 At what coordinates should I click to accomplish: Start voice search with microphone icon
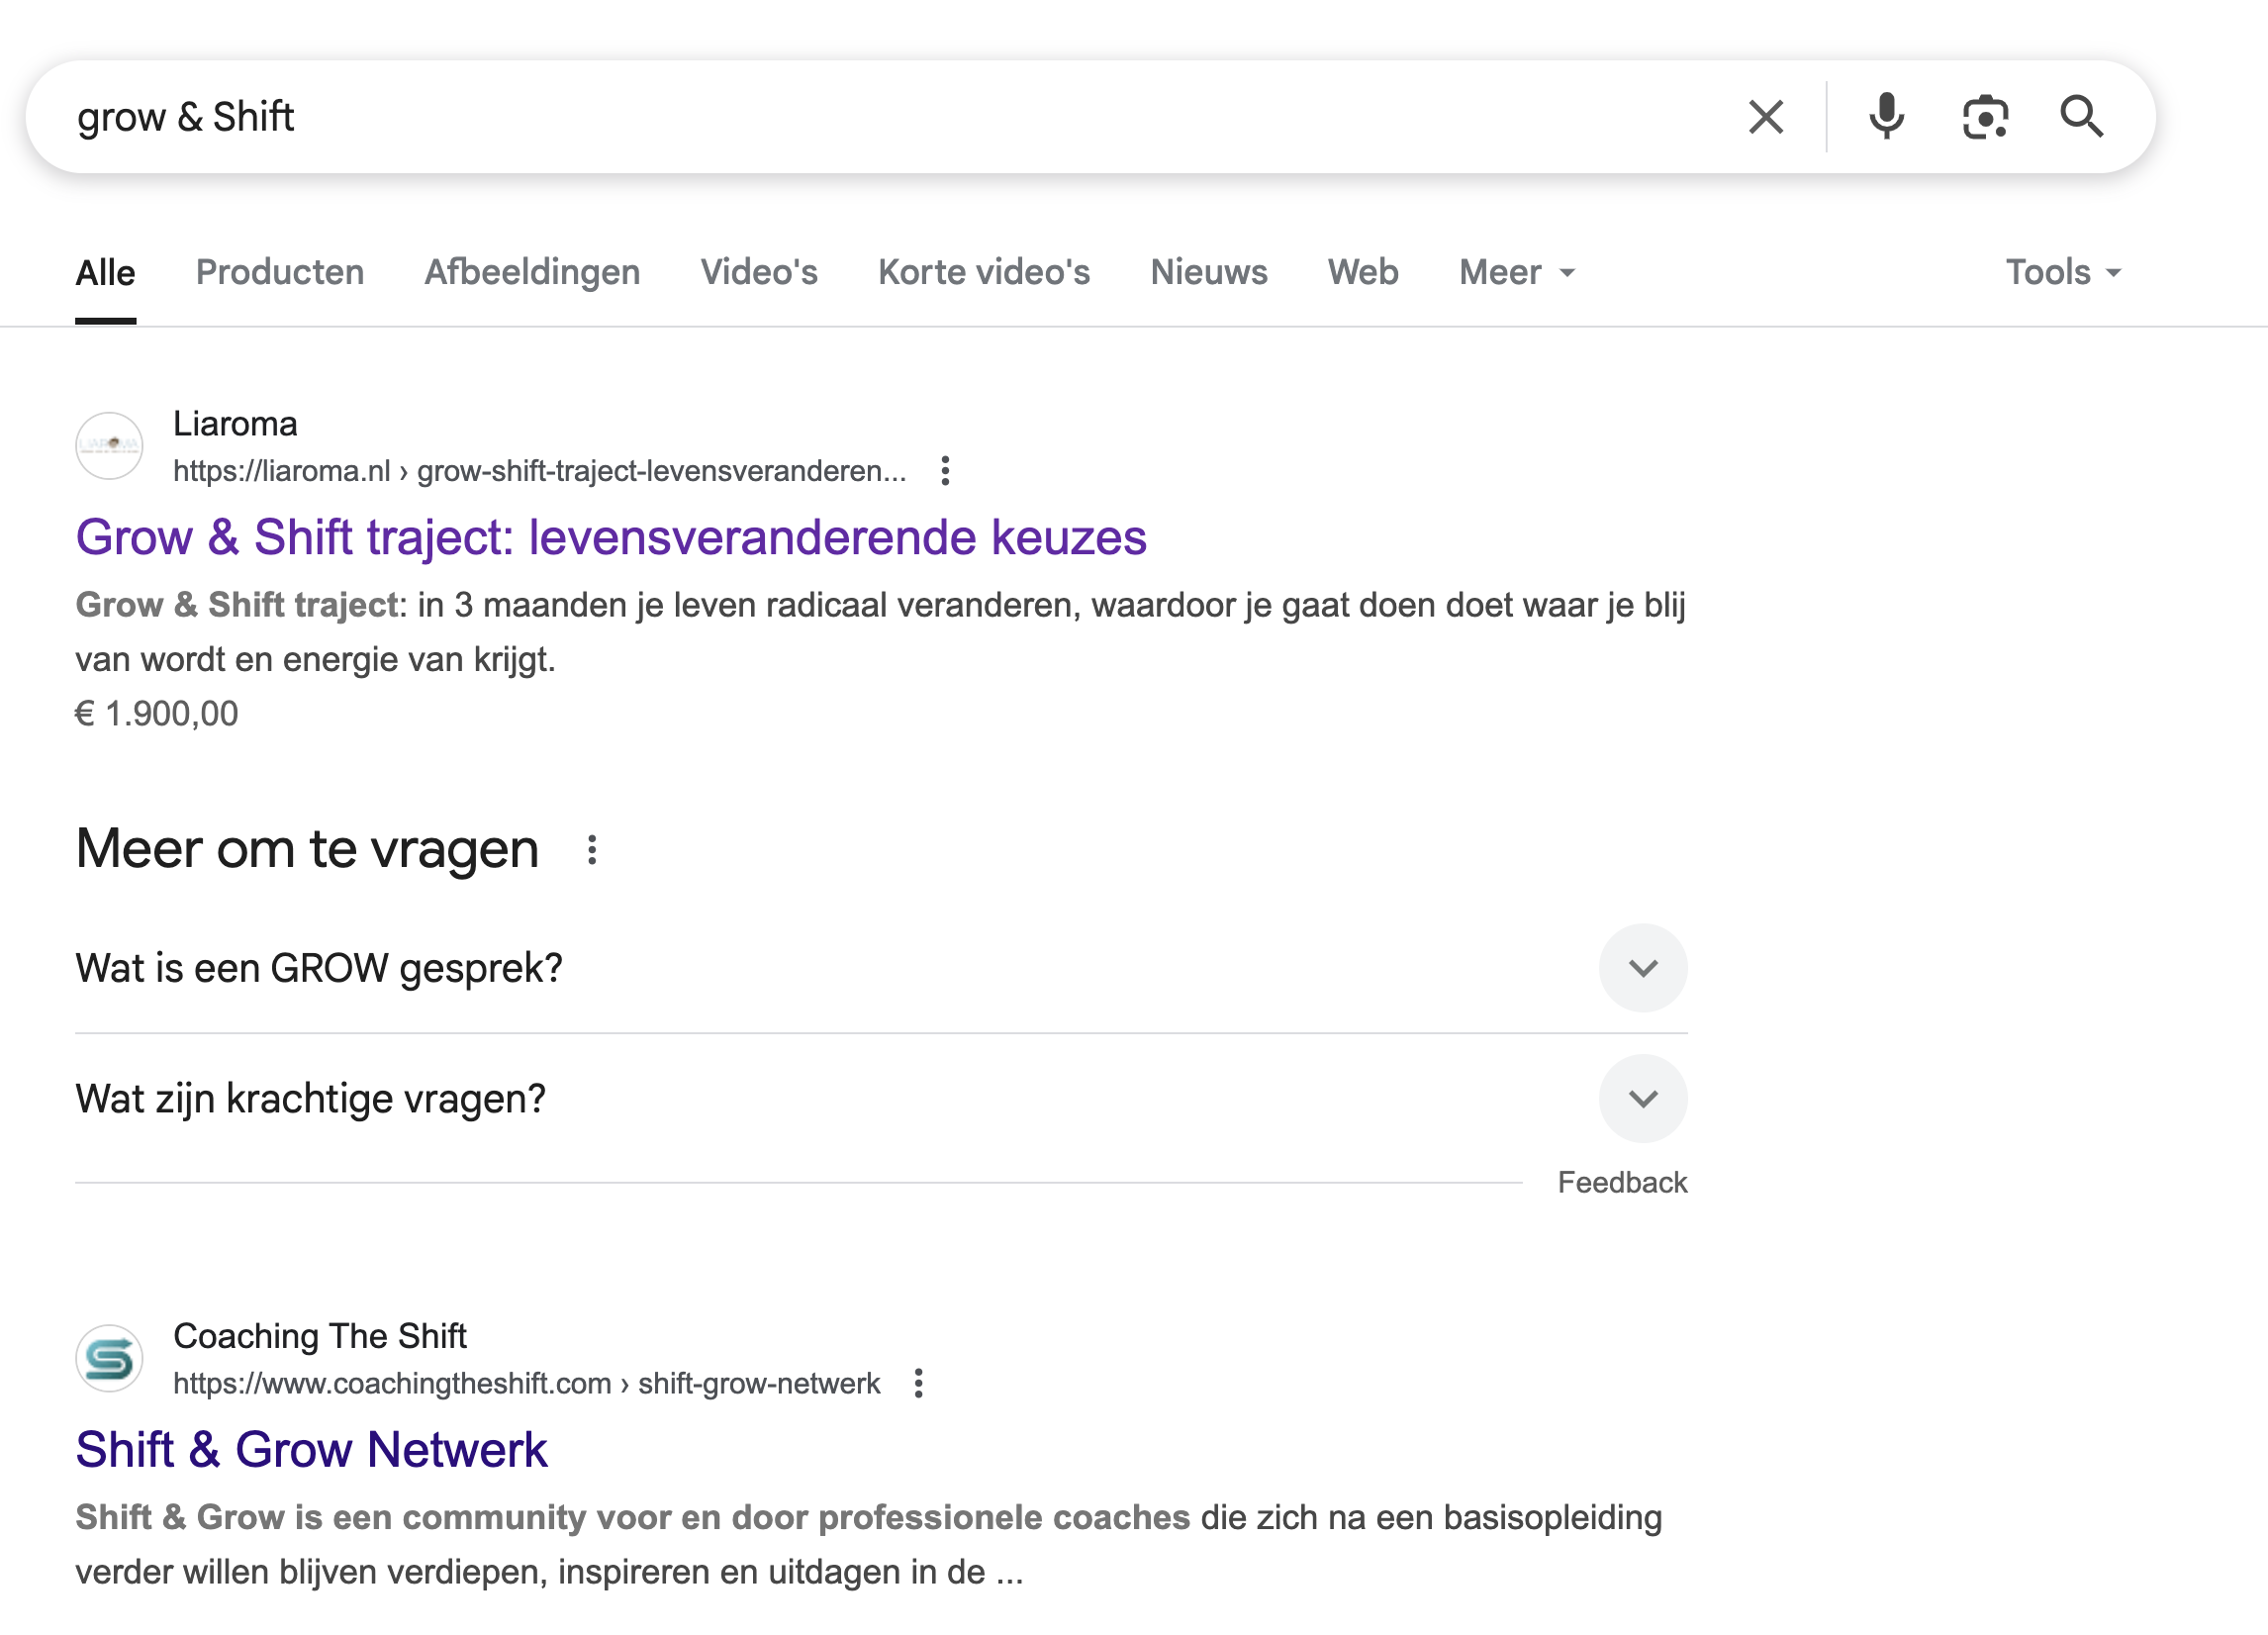tap(1886, 117)
